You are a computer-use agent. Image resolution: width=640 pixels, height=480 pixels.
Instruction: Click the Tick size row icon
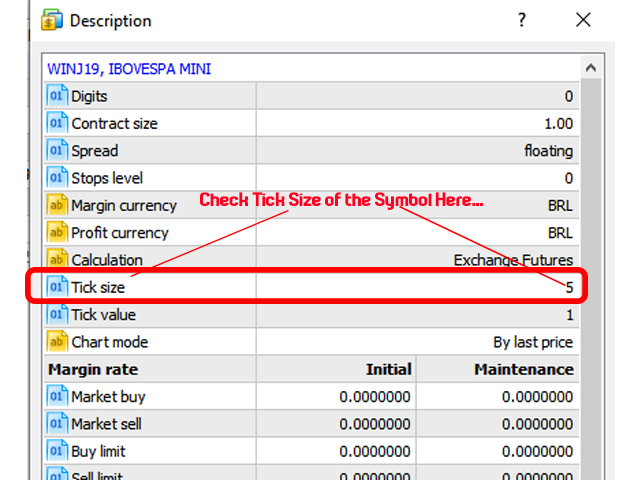[57, 287]
